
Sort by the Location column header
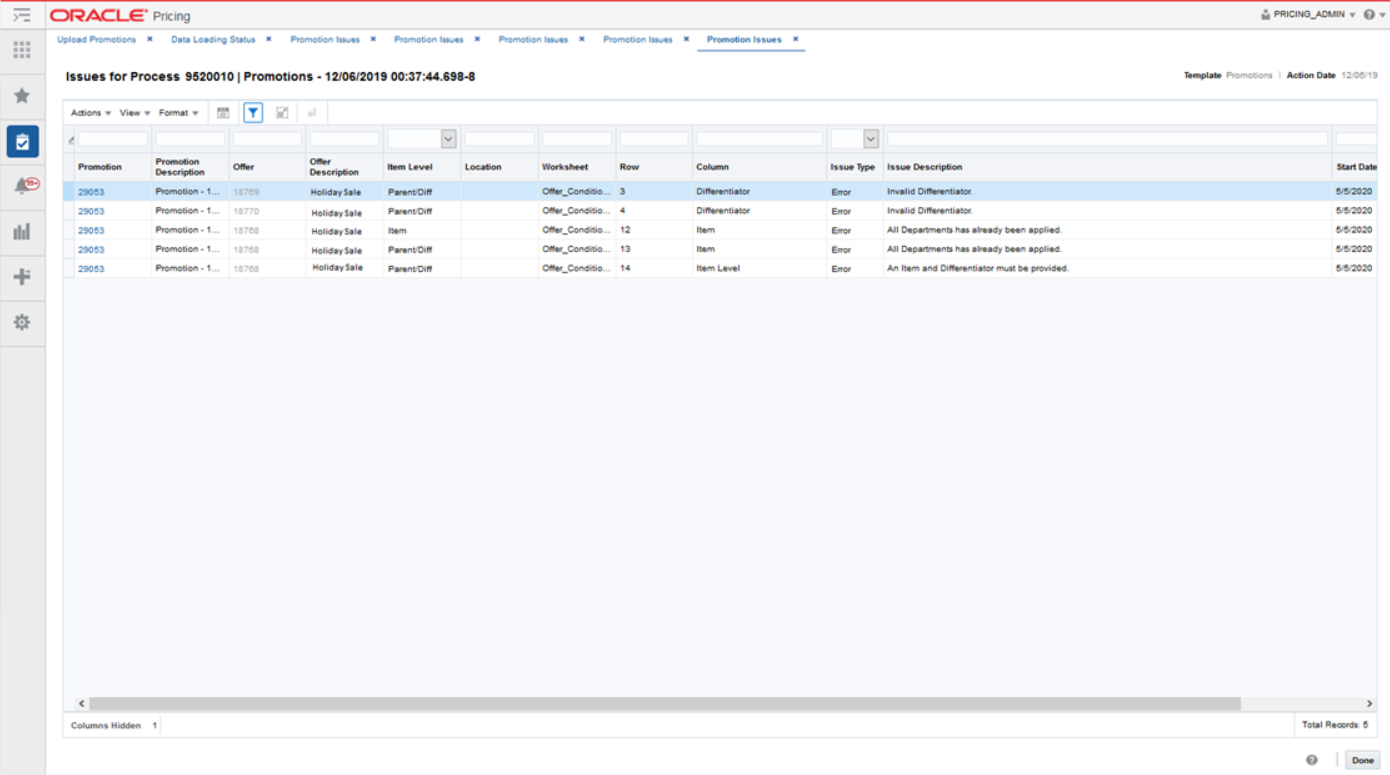483,167
